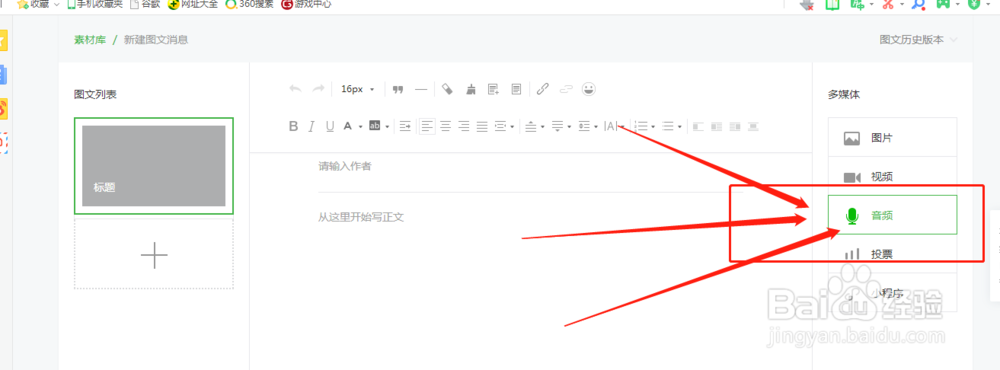1000x370 pixels.
Task: Open the 图文历史版本 dropdown
Action: coord(918,40)
